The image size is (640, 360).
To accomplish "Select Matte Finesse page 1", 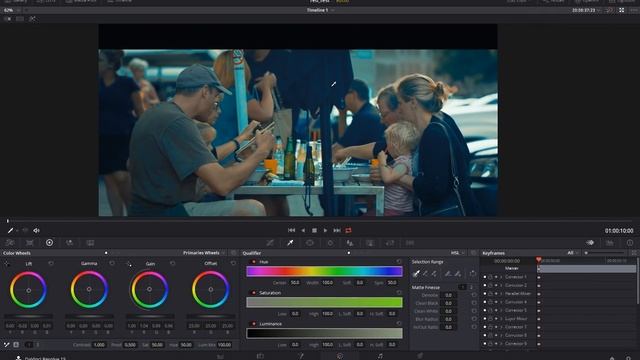I will 462,287.
